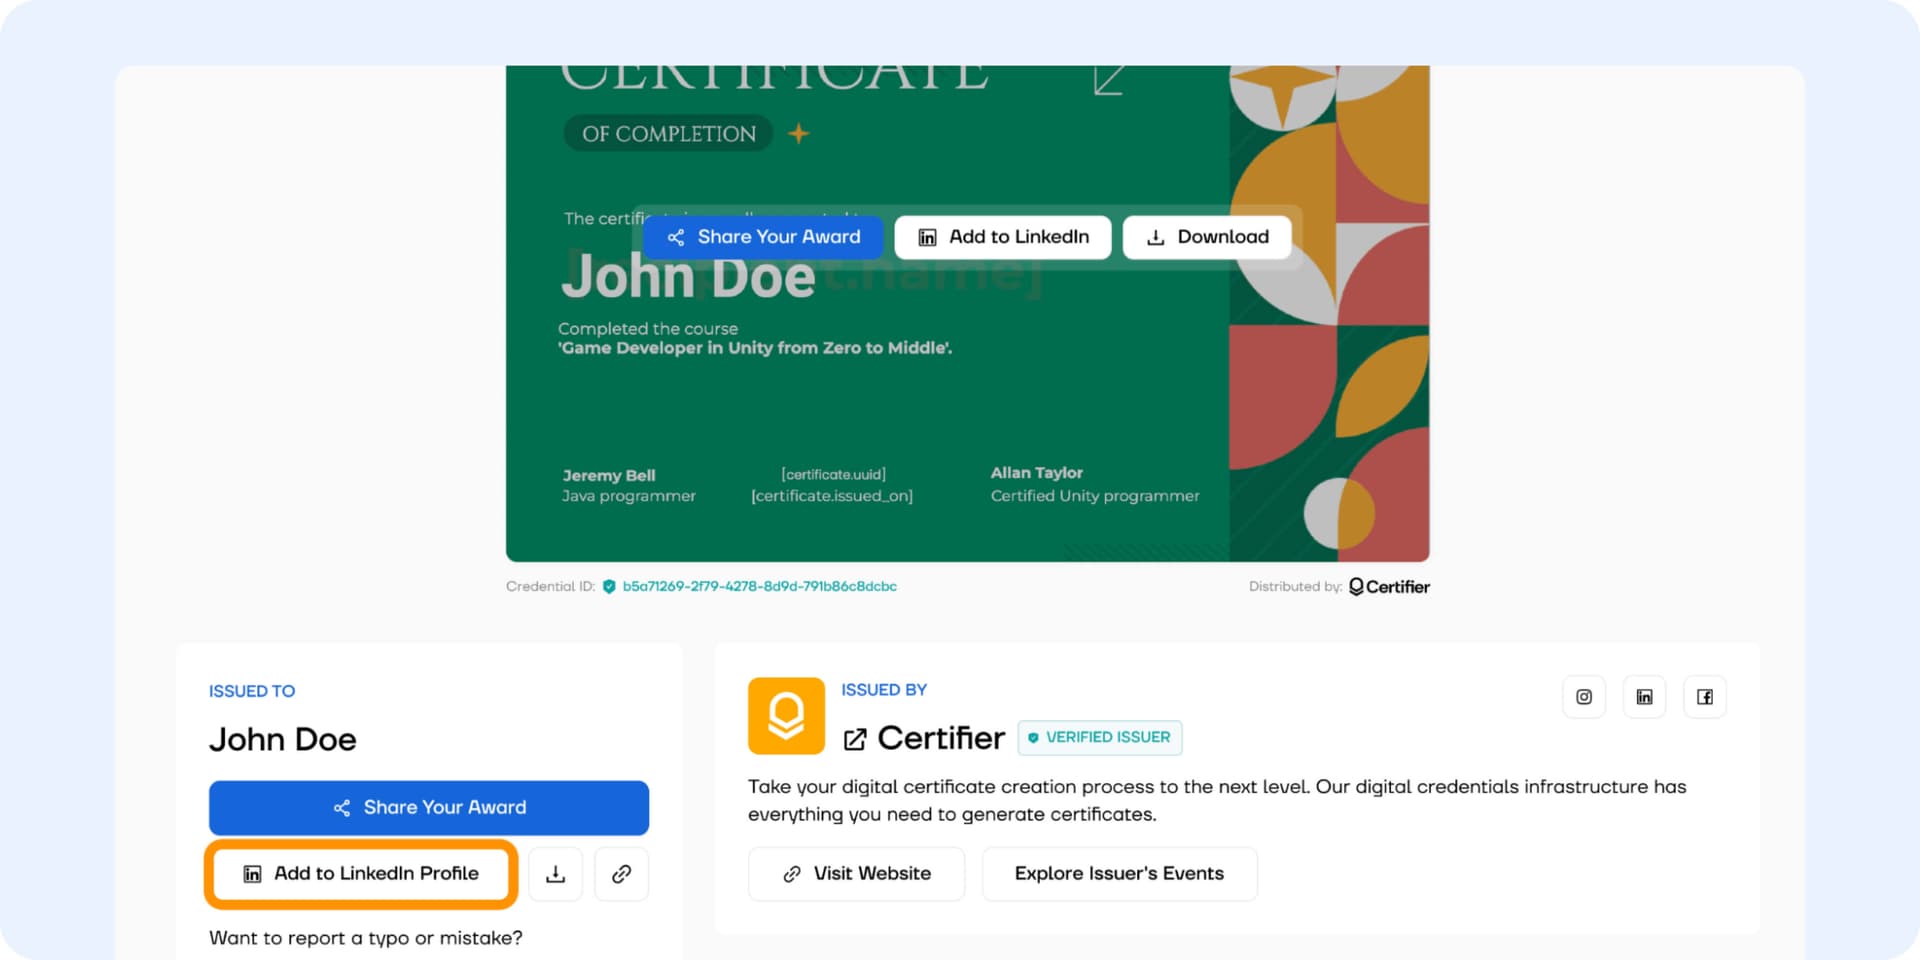The image size is (1920, 960).
Task: Click the external link icon beside Certifier name
Action: click(855, 739)
